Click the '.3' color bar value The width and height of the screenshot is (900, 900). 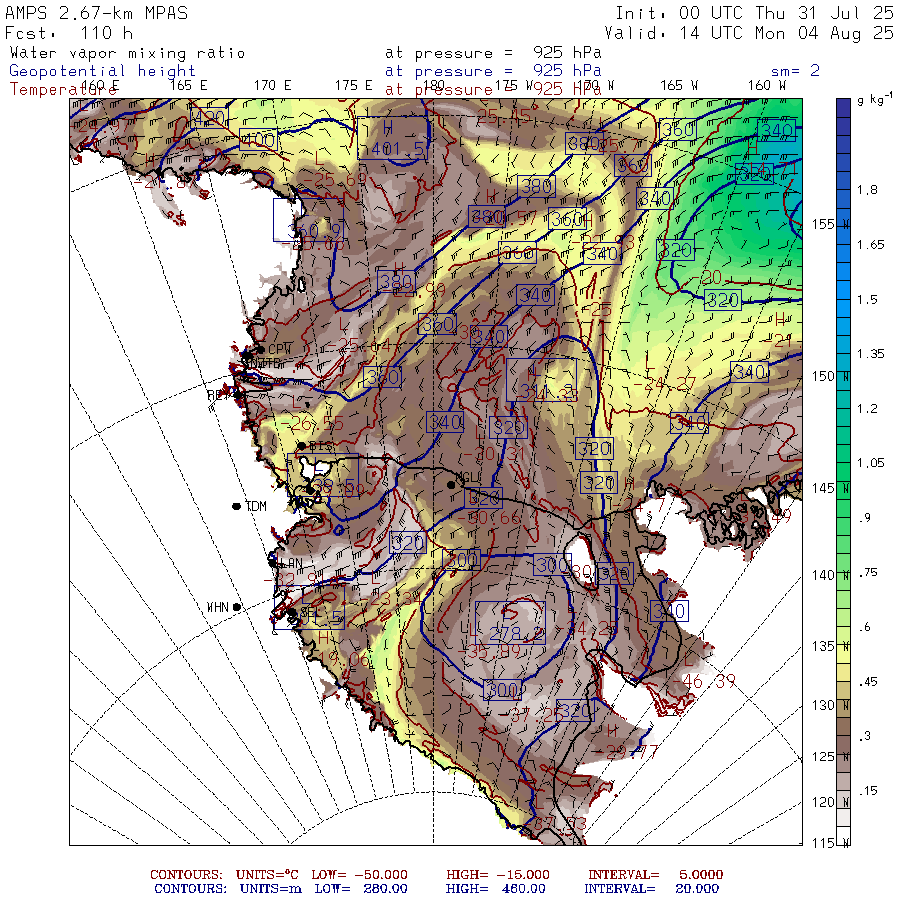tap(865, 736)
